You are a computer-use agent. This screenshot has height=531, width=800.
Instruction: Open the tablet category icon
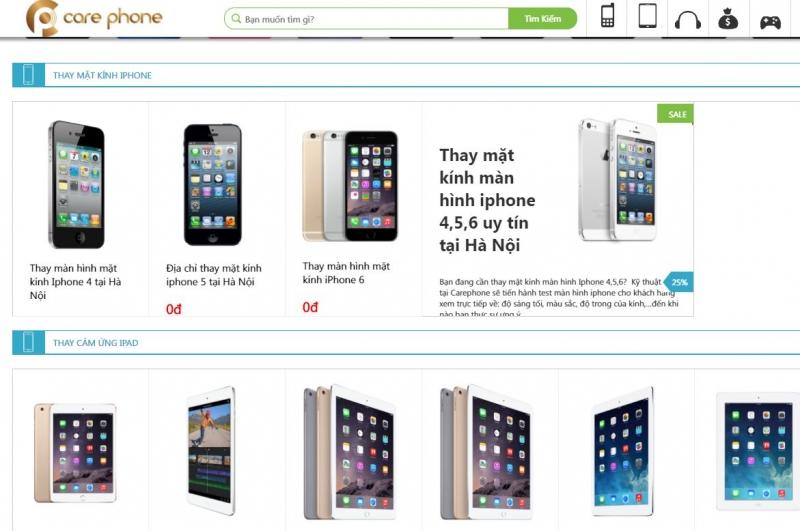pyautogui.click(x=647, y=16)
